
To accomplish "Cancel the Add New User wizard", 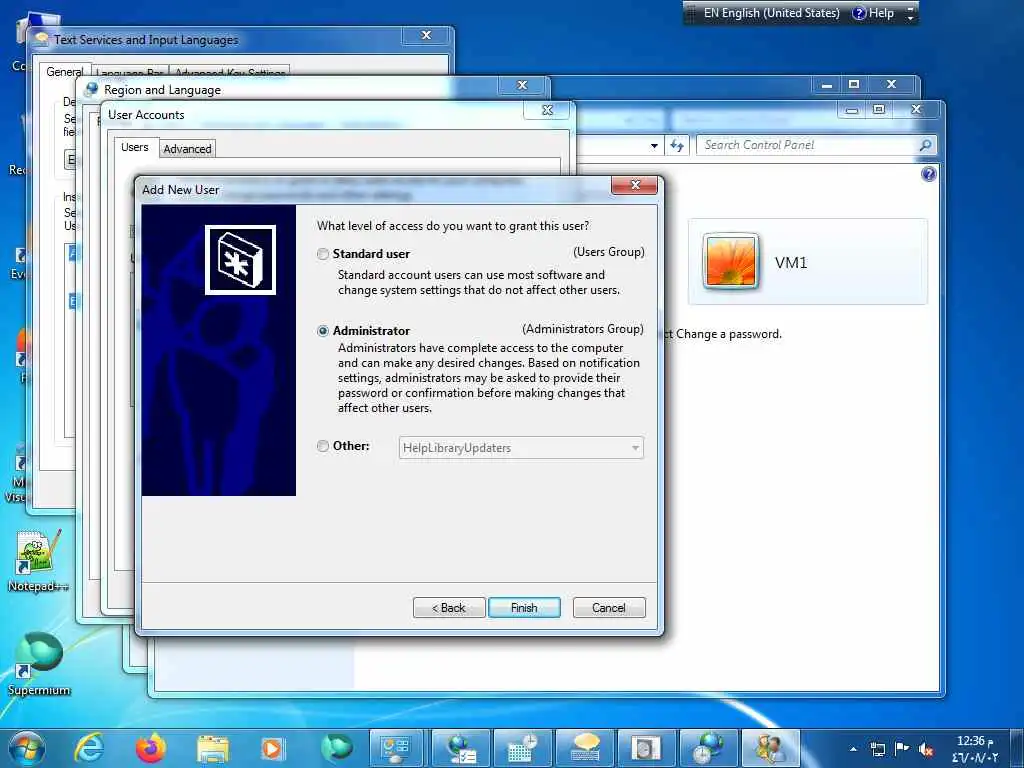I will (609, 608).
